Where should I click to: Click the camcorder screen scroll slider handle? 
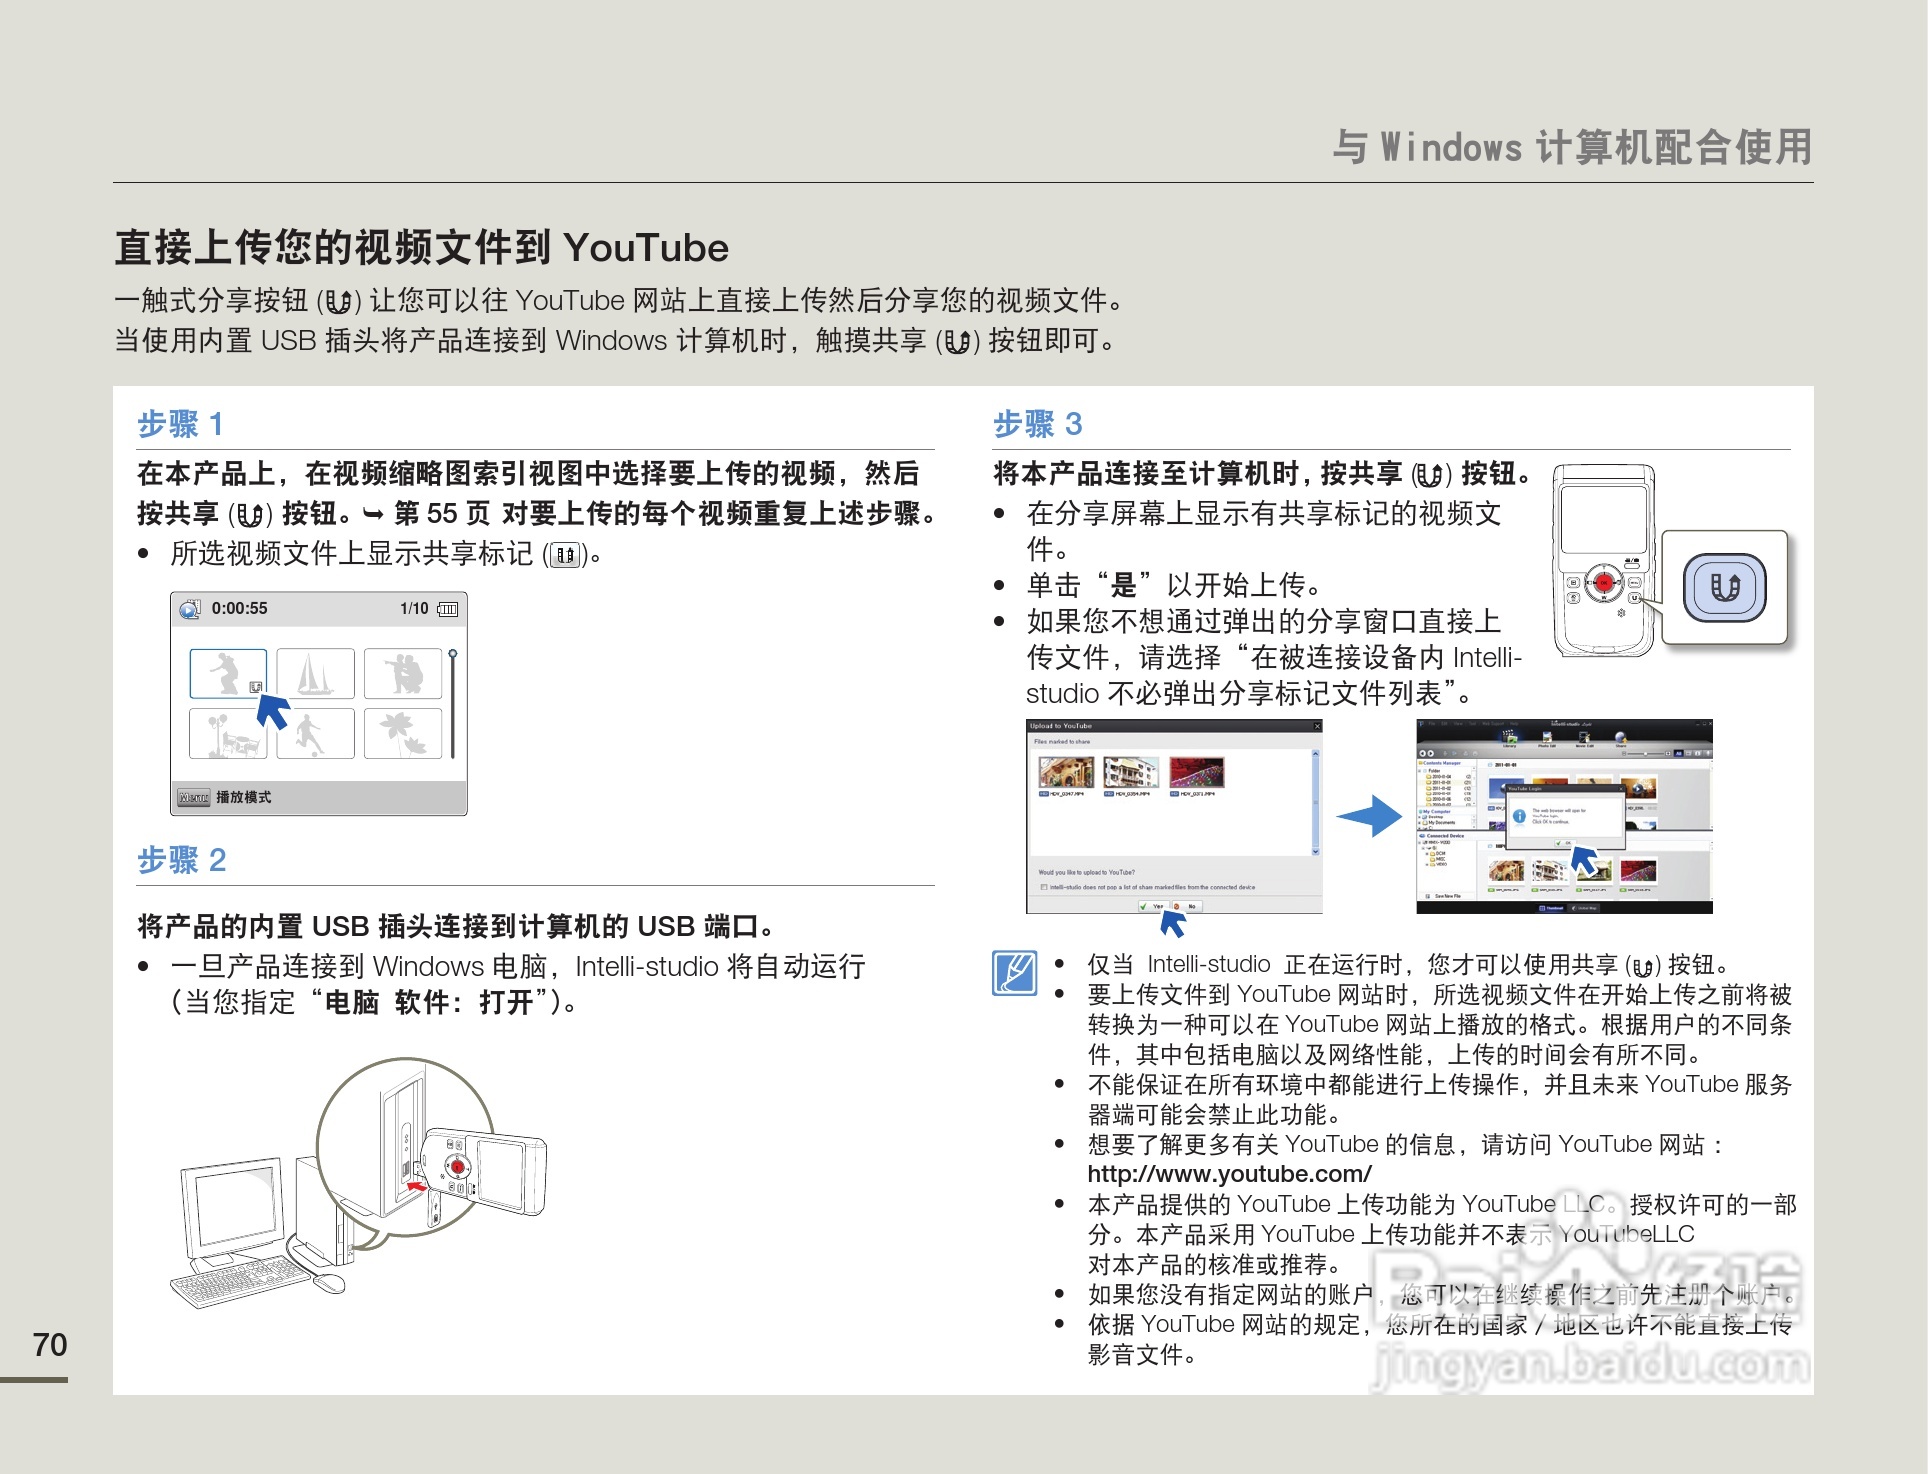(x=453, y=654)
